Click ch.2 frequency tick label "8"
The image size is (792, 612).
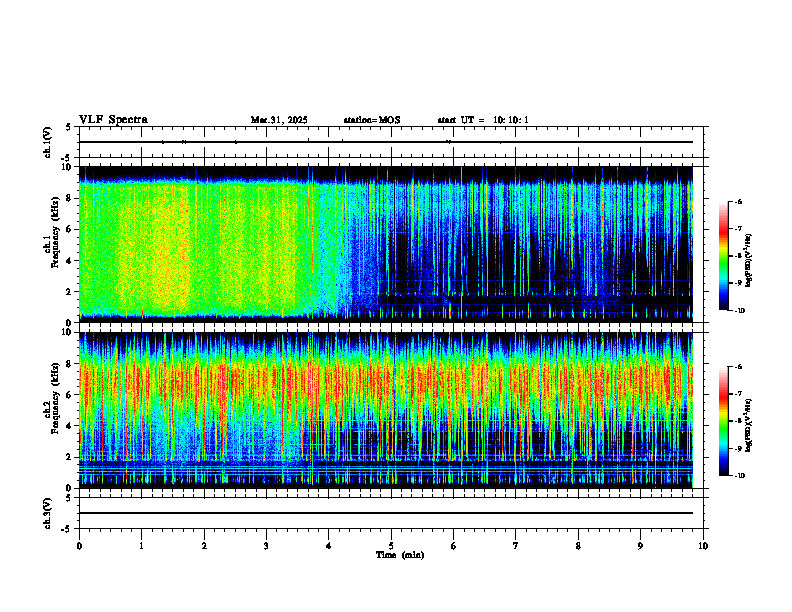click(x=69, y=364)
